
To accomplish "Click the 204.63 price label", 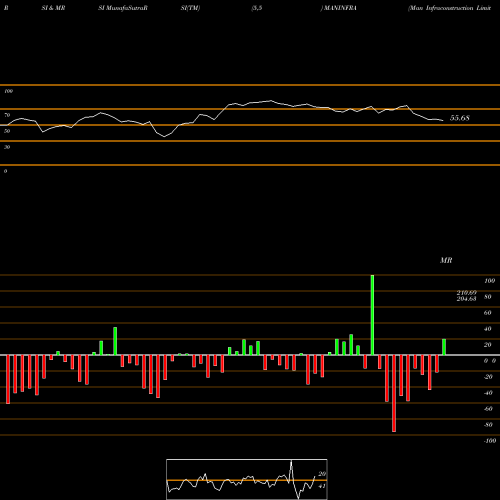I will pyautogui.click(x=466, y=299).
